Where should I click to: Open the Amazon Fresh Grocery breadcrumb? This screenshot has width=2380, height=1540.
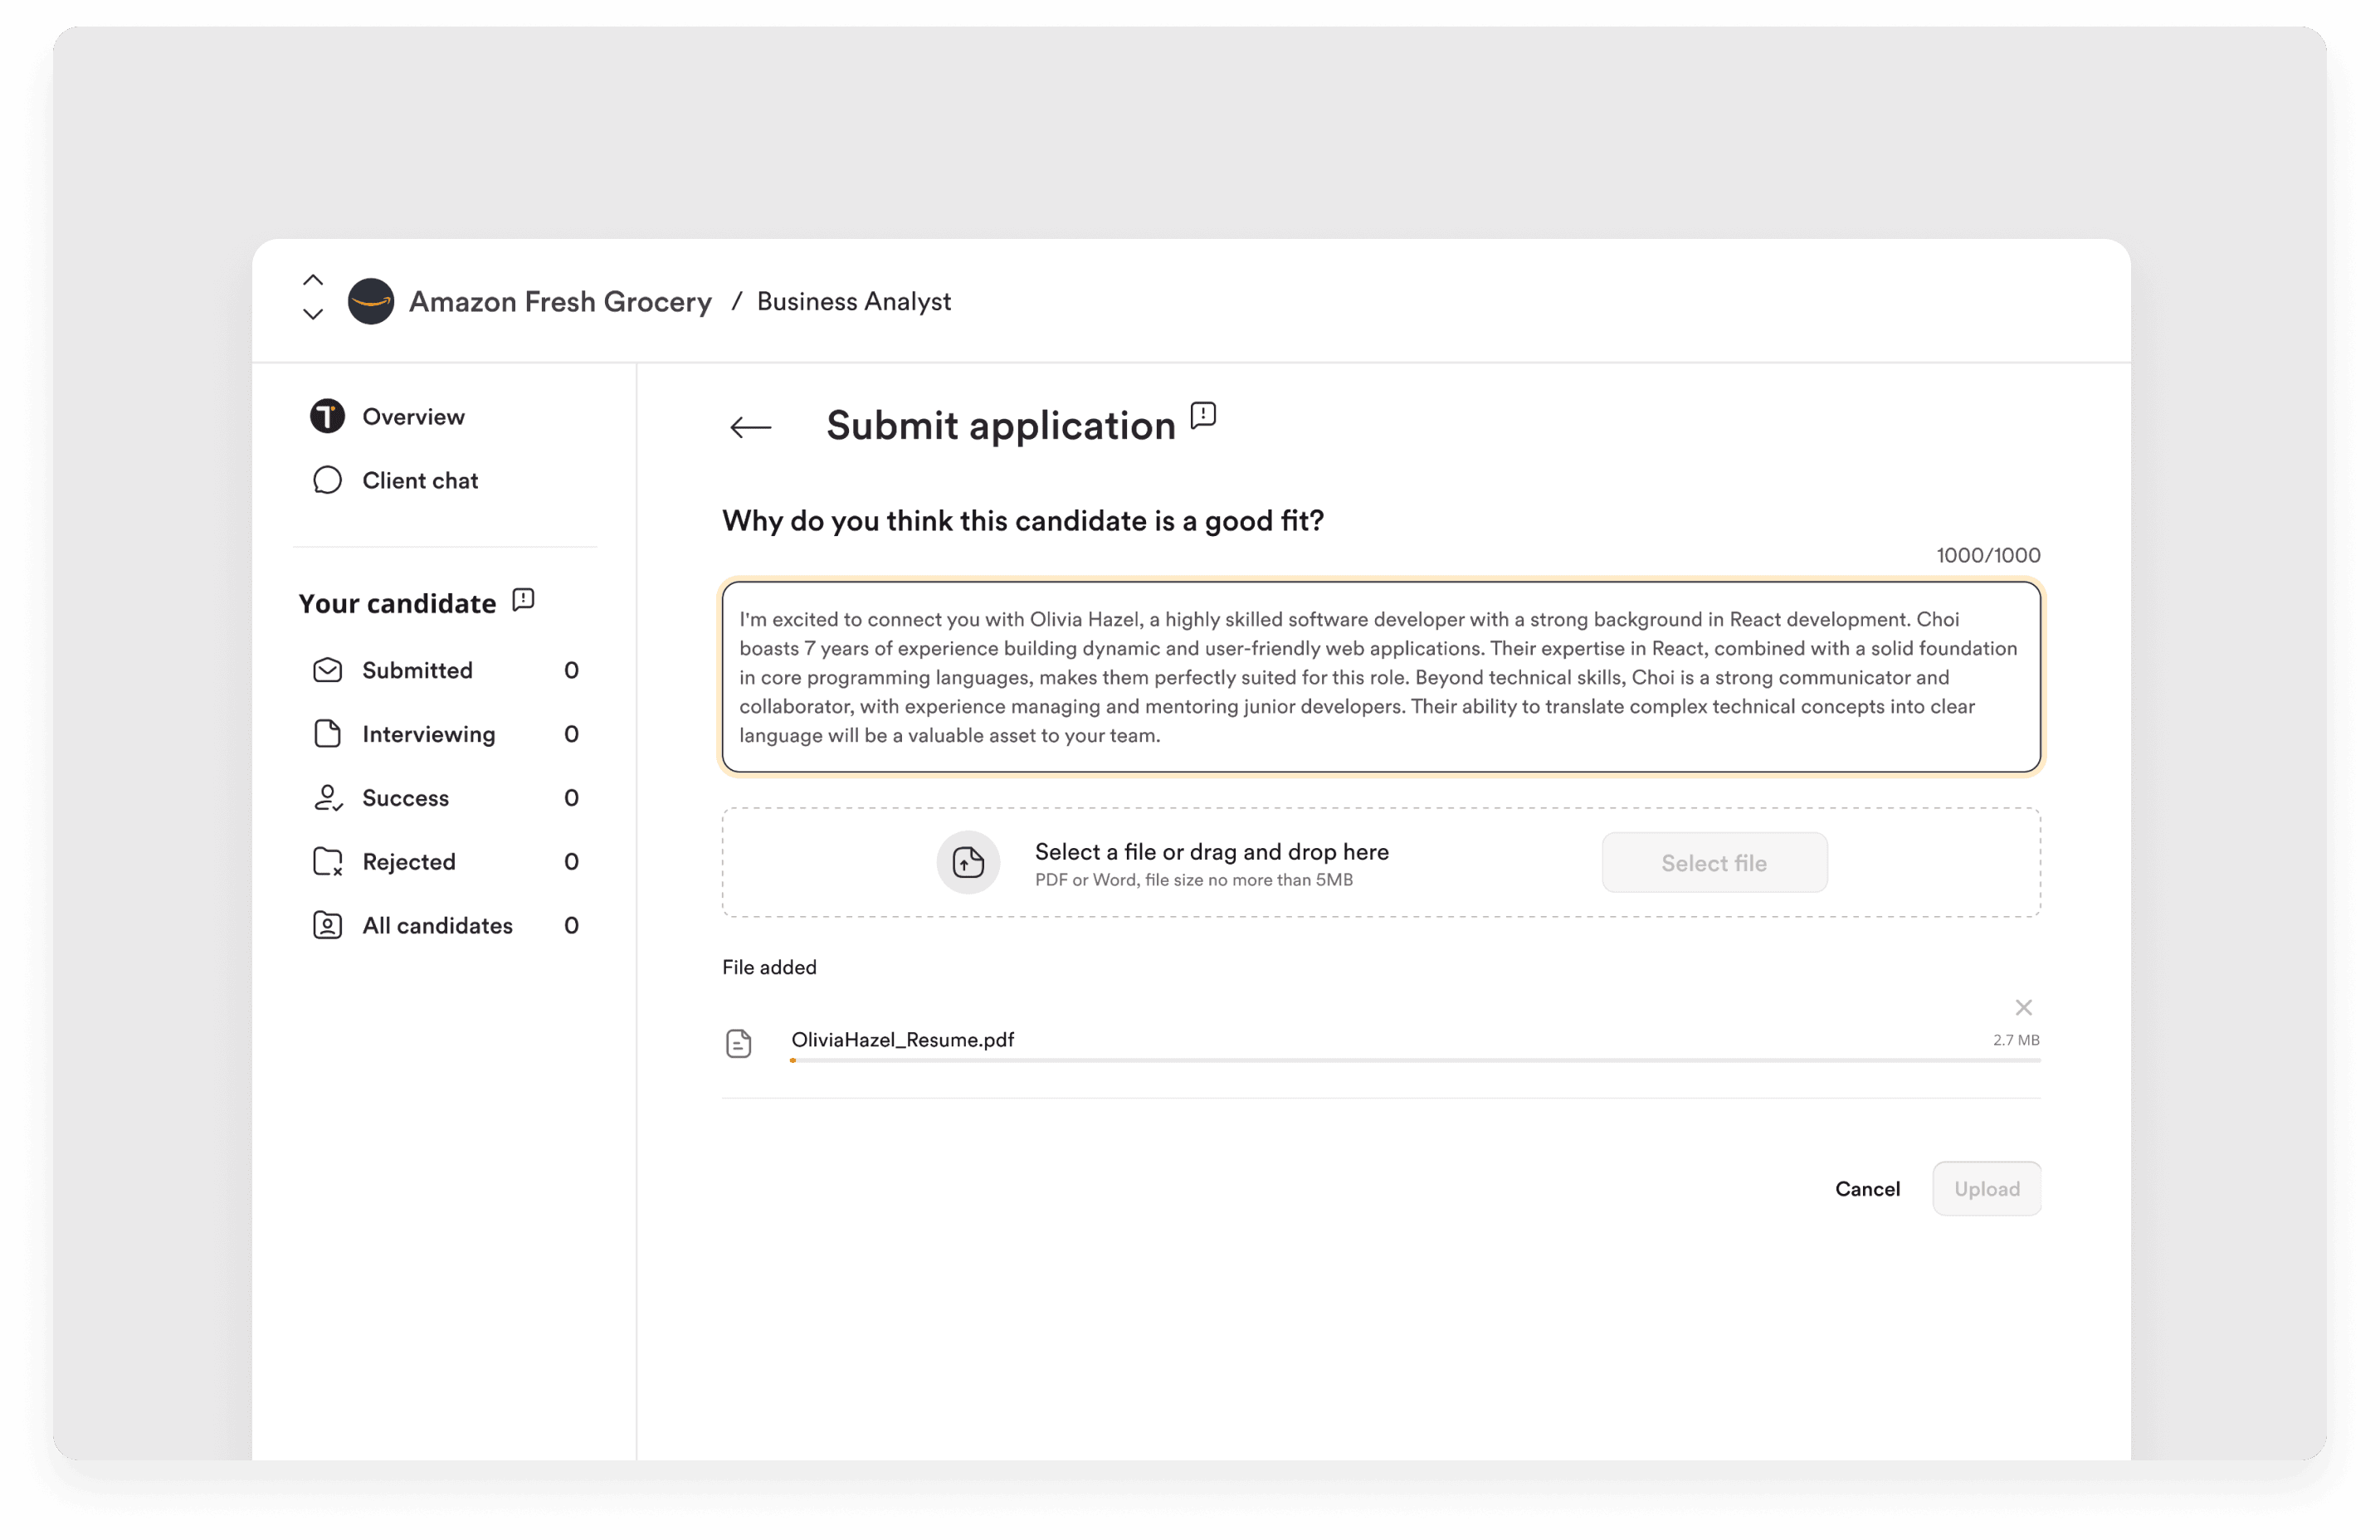[x=560, y=301]
